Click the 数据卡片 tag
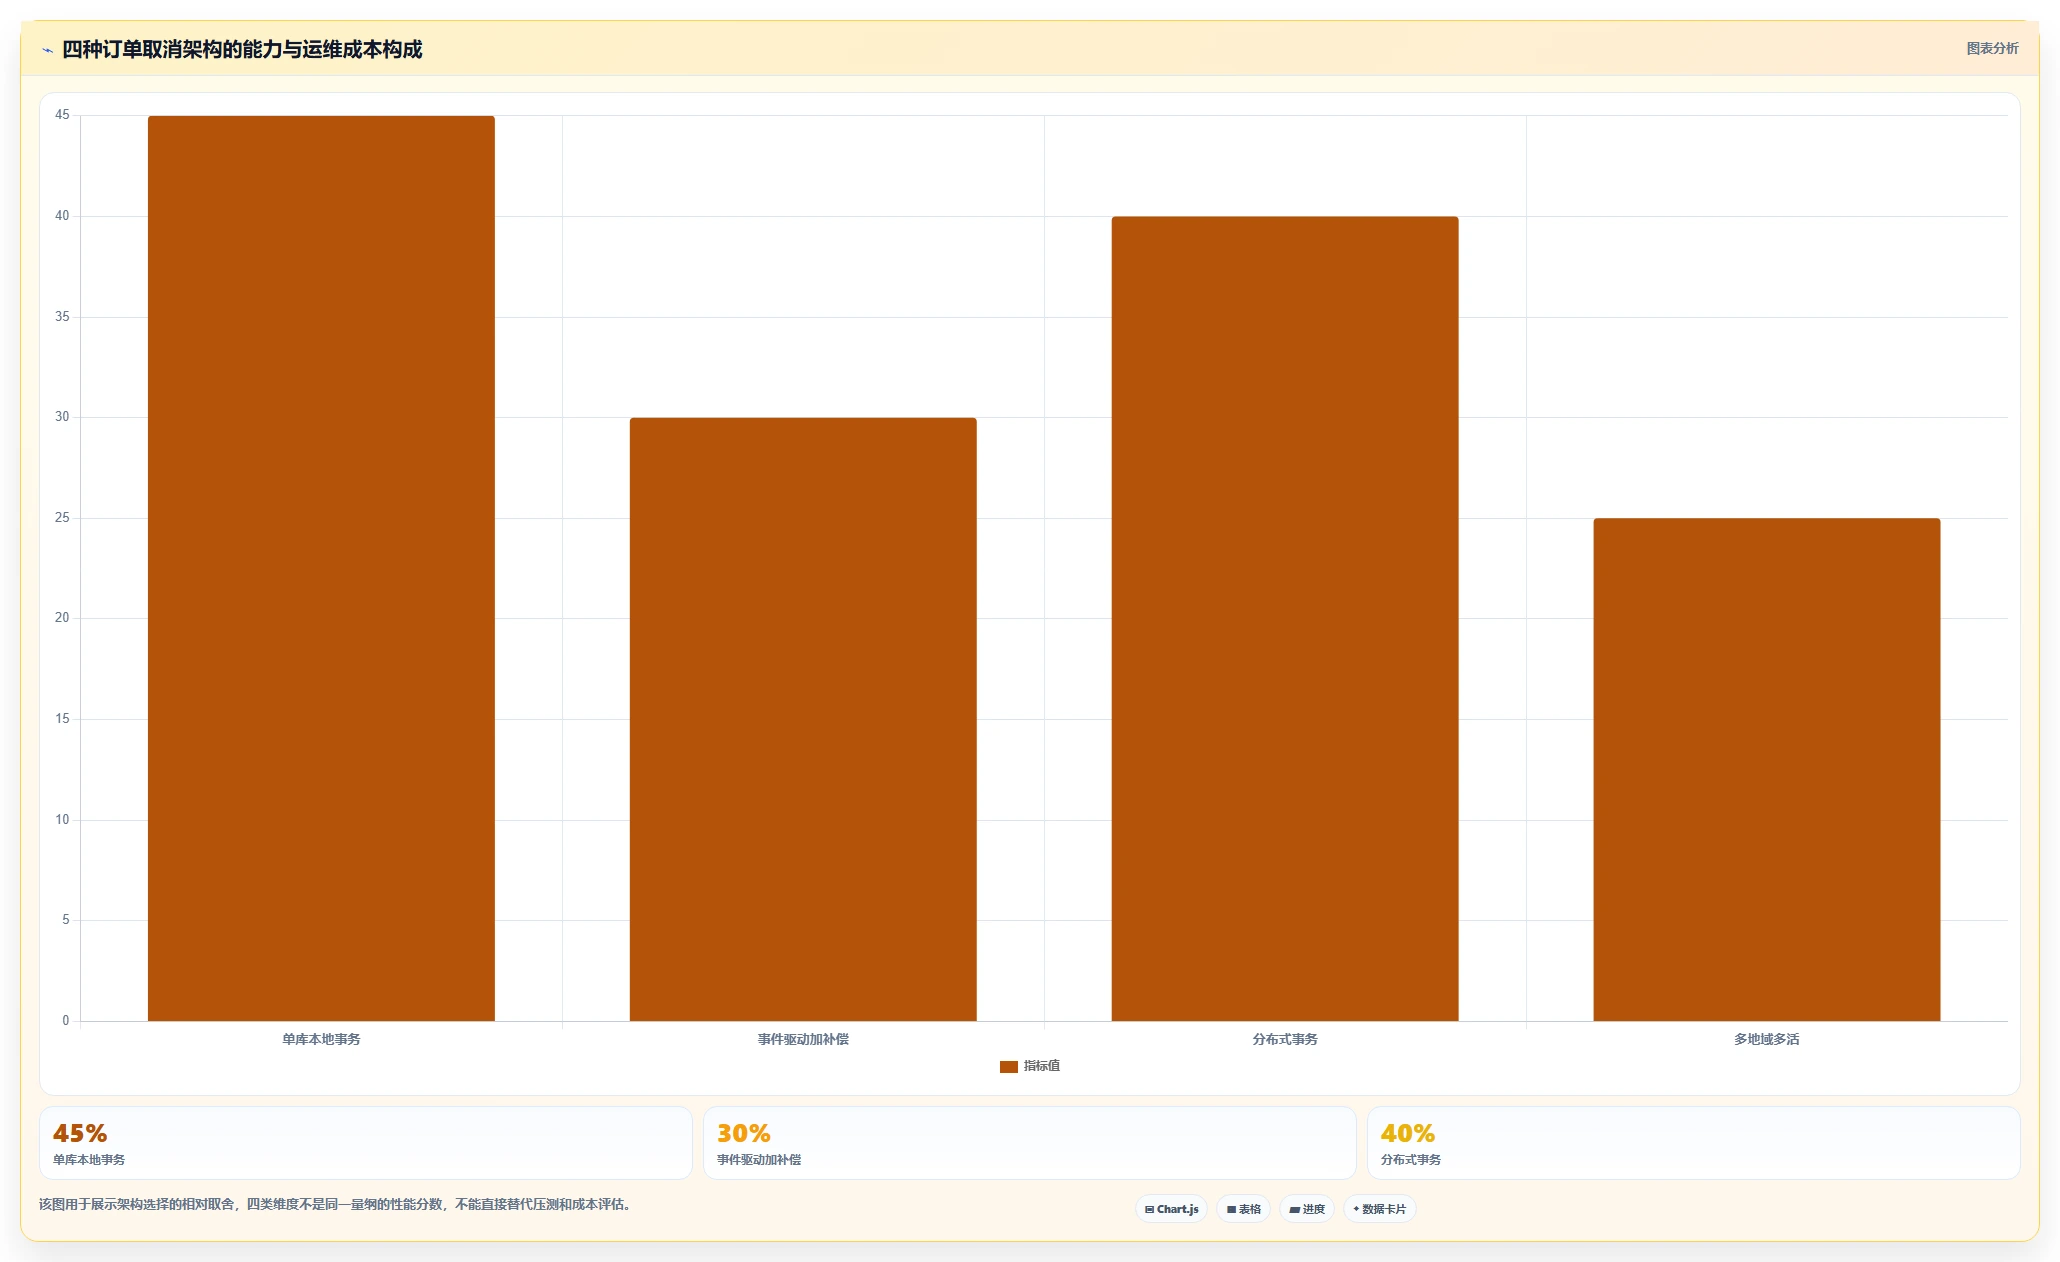Viewport: 2060px width, 1262px height. click(x=1380, y=1209)
